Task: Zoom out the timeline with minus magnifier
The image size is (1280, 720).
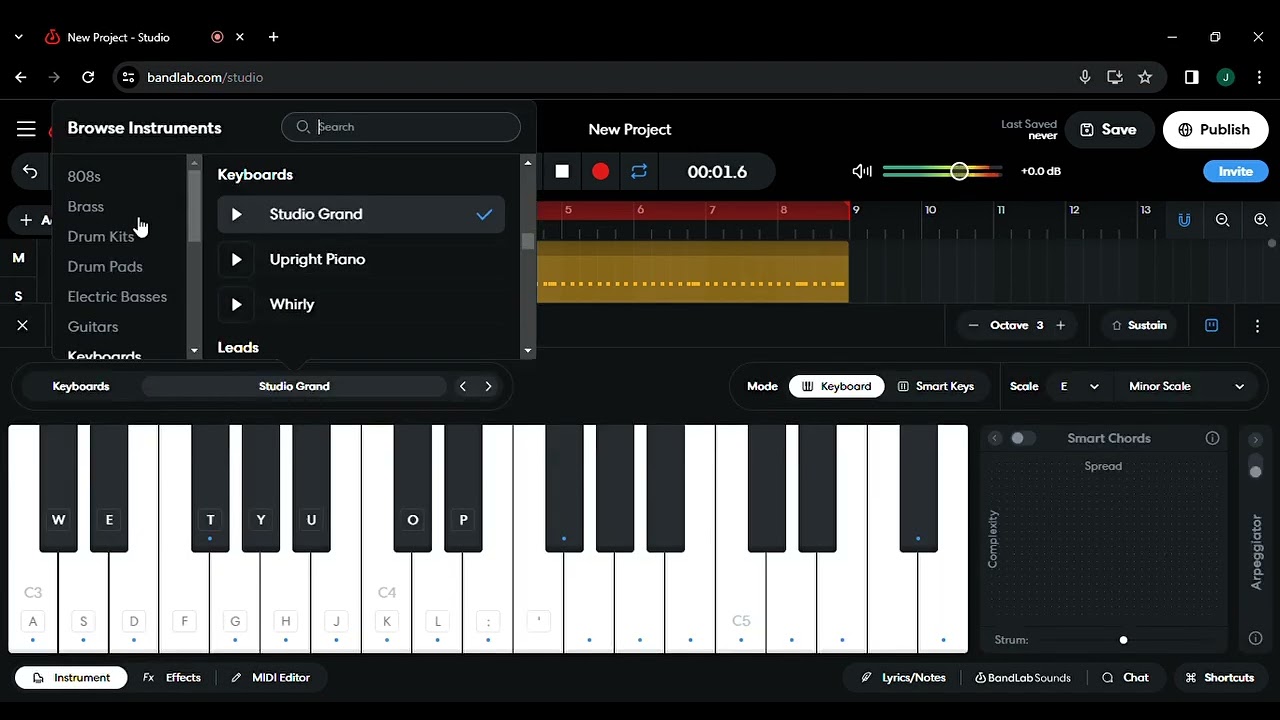Action: tap(1222, 220)
